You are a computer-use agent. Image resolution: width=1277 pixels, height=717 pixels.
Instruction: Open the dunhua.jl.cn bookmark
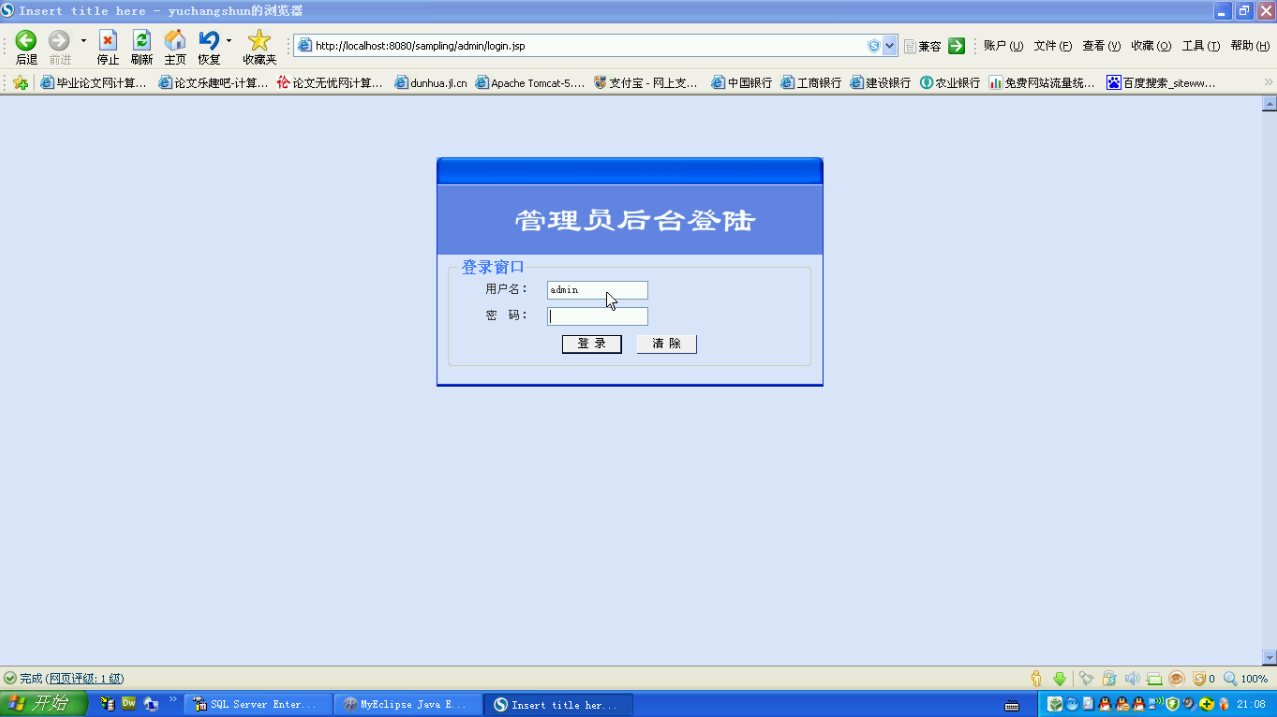tap(431, 83)
